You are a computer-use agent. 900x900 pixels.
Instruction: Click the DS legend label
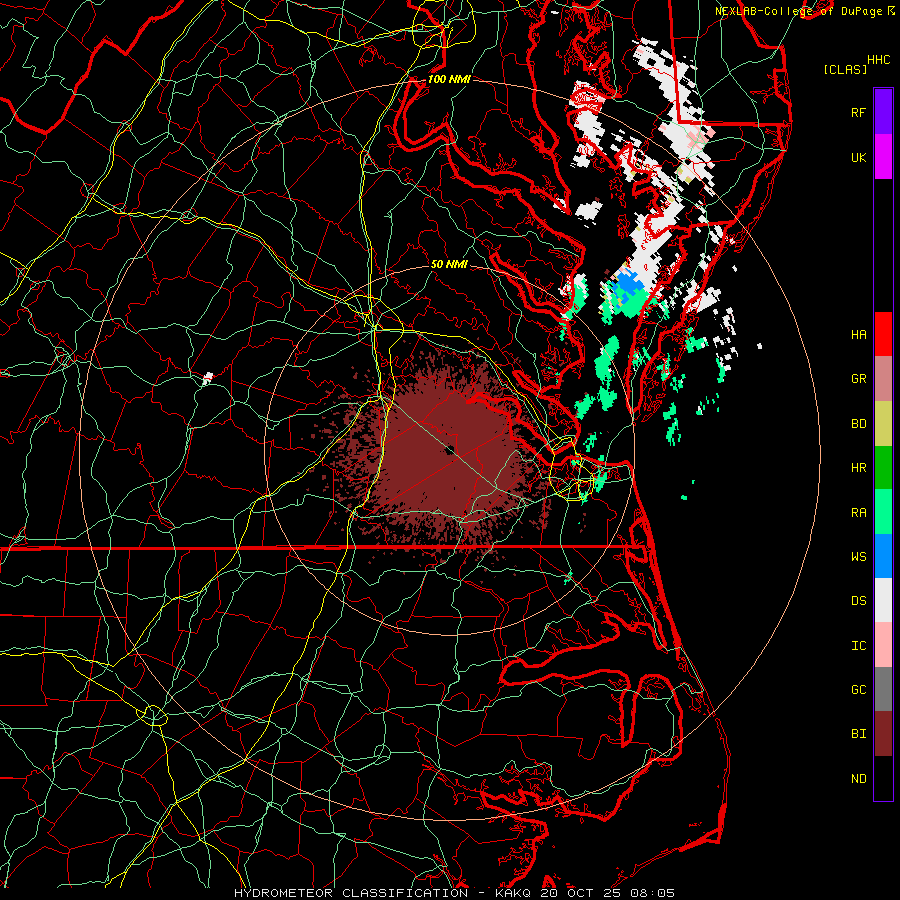pos(858,601)
